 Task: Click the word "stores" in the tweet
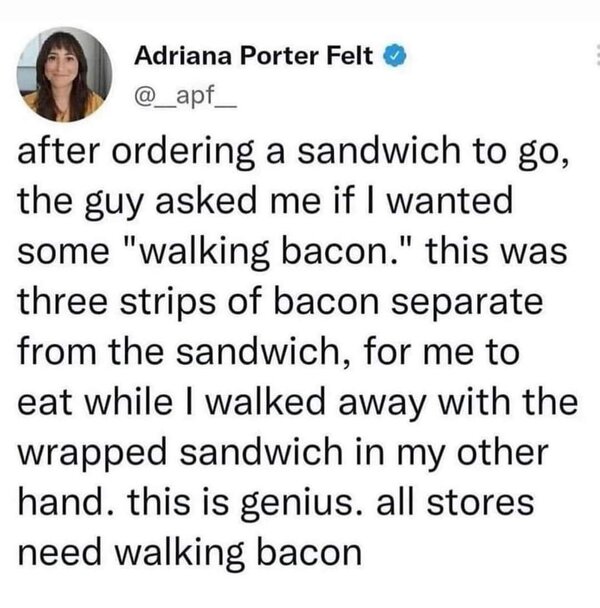point(480,504)
